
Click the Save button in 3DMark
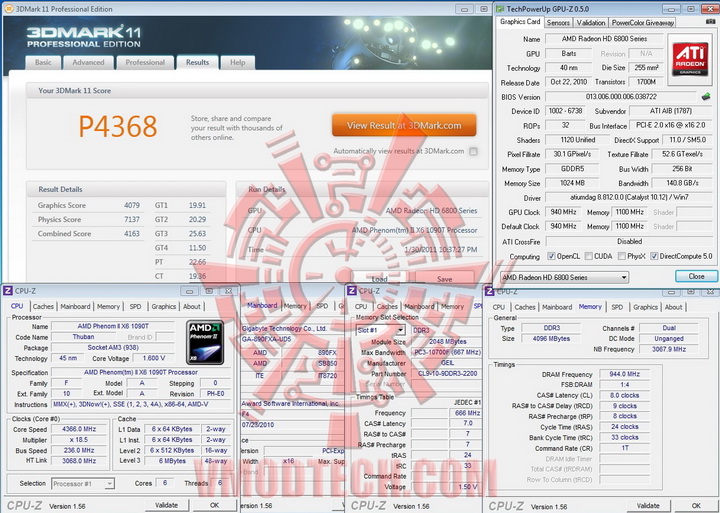point(444,279)
